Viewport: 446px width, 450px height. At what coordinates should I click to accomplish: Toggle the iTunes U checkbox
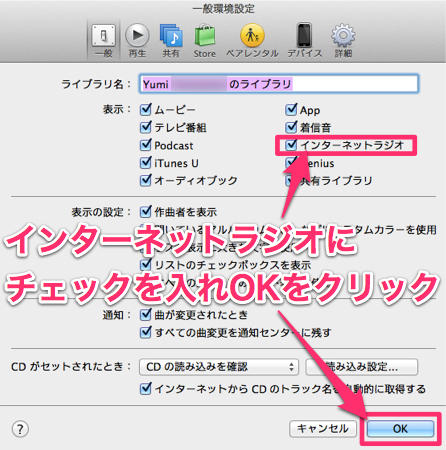[x=146, y=163]
